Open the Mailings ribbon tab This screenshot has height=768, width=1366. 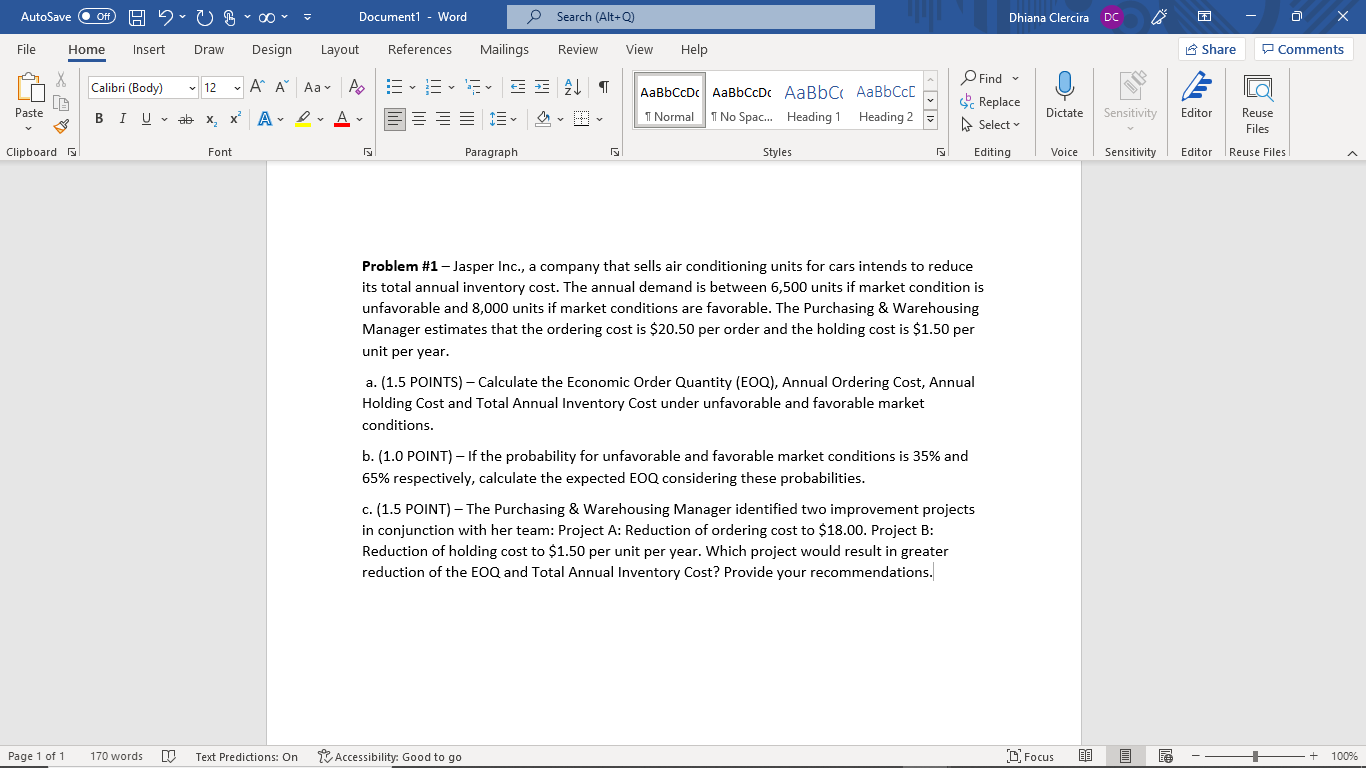(504, 49)
